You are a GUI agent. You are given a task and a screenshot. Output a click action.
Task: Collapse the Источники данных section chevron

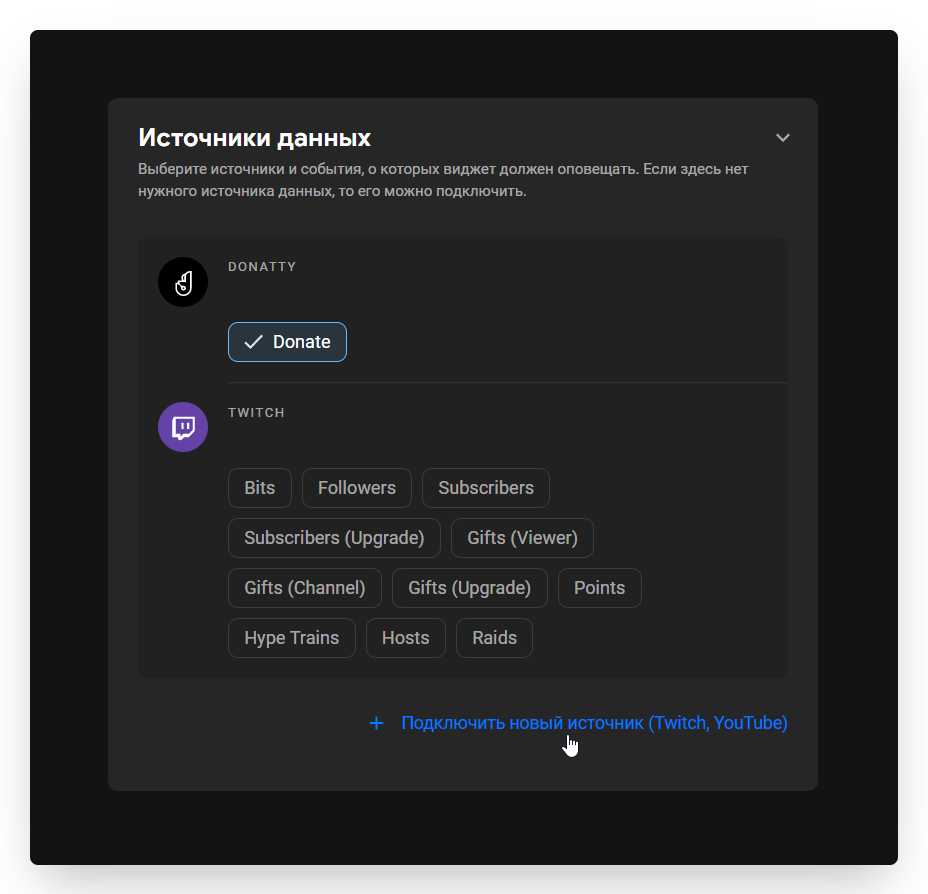coord(783,138)
